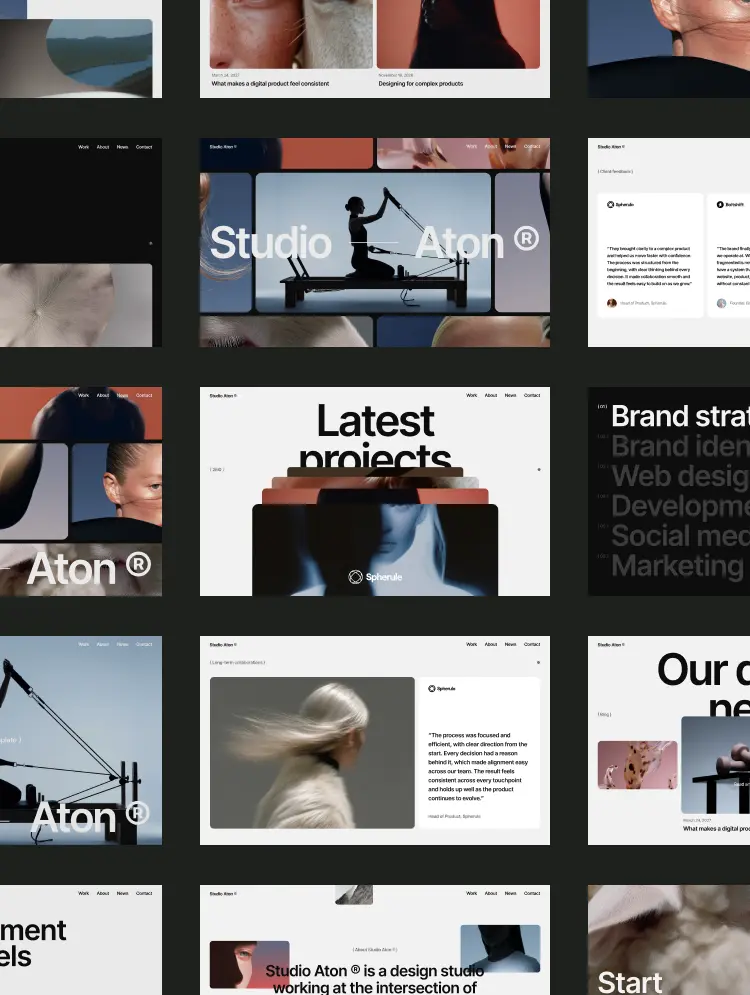Open News in the Latest projects mockup nav
This screenshot has width=750, height=995.
pos(510,395)
